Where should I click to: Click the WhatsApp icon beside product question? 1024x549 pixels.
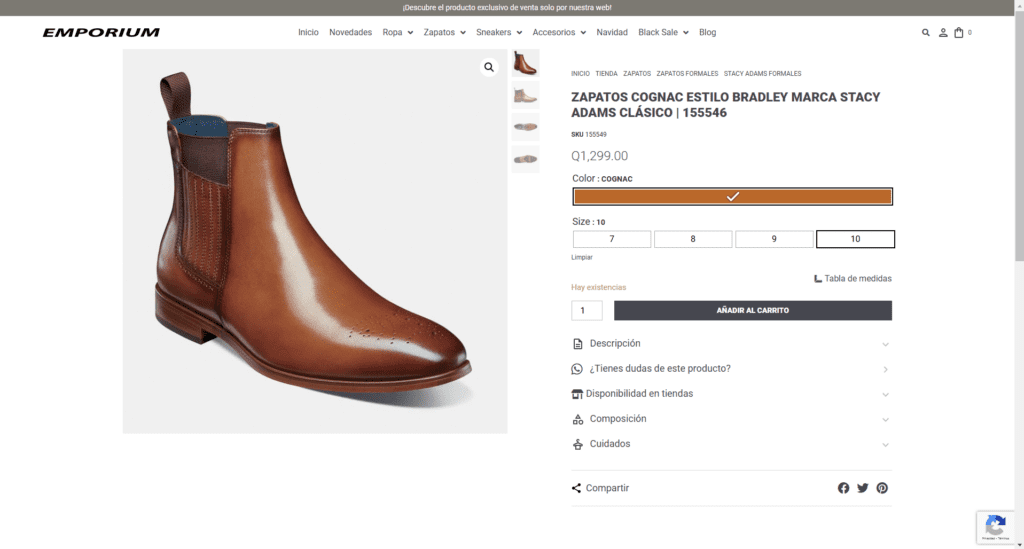point(577,369)
